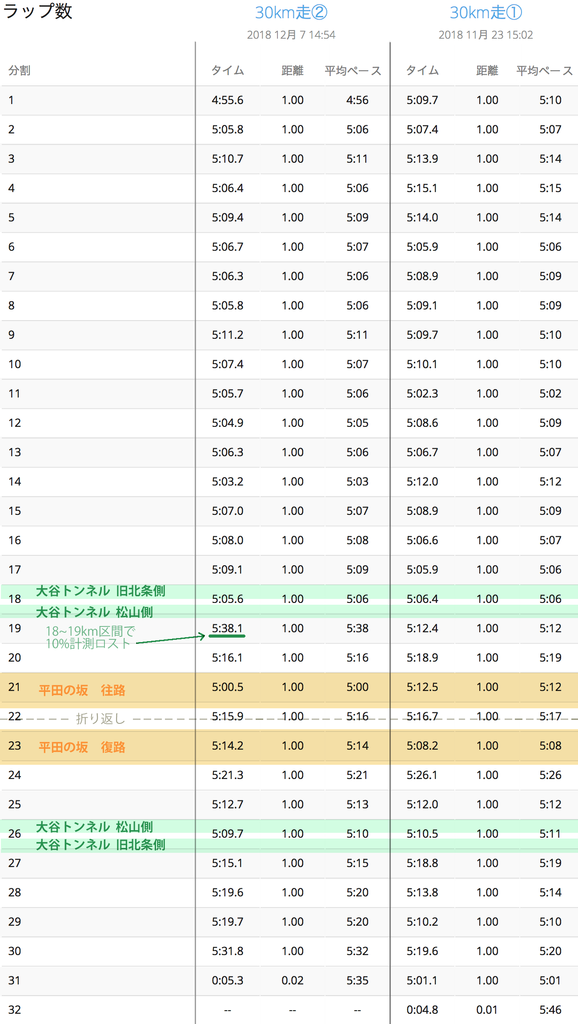
Task: Click split number 20
Action: click(x=14, y=658)
